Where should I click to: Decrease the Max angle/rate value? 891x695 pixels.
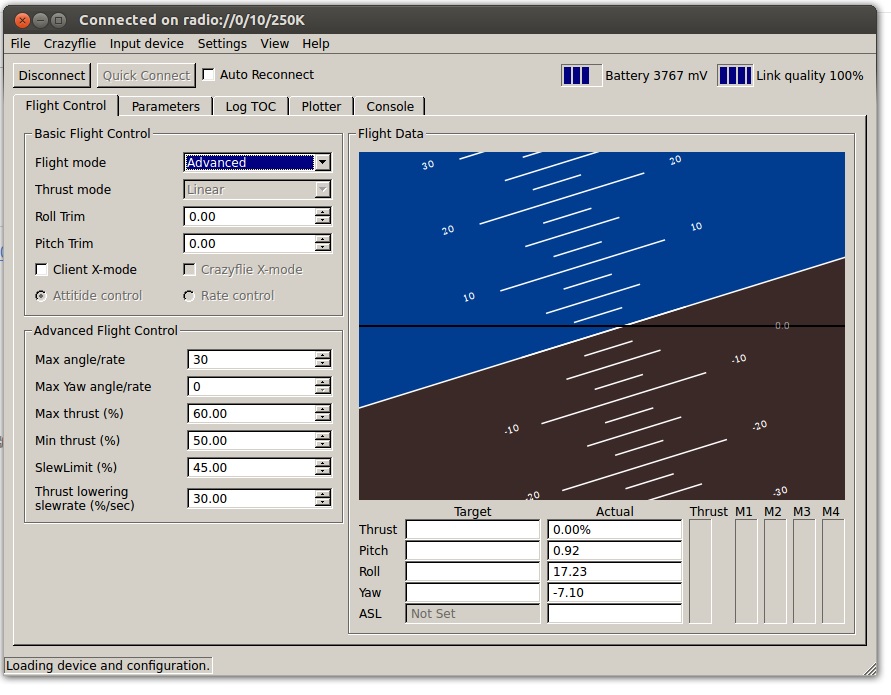(322, 363)
